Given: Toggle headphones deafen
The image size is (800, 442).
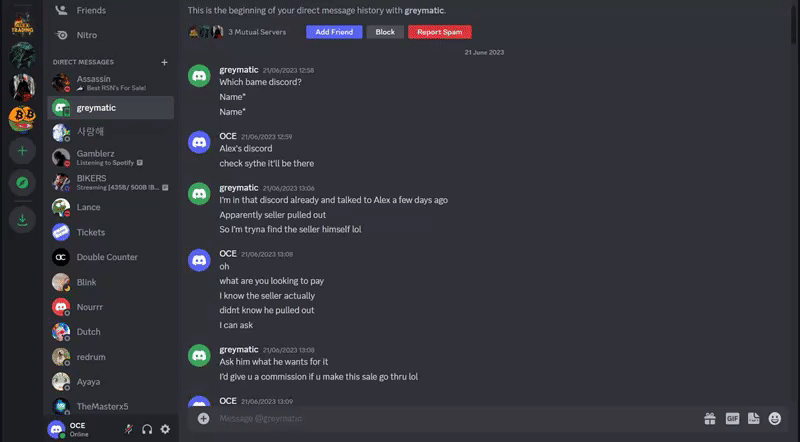Looking at the screenshot, I should point(147,429).
